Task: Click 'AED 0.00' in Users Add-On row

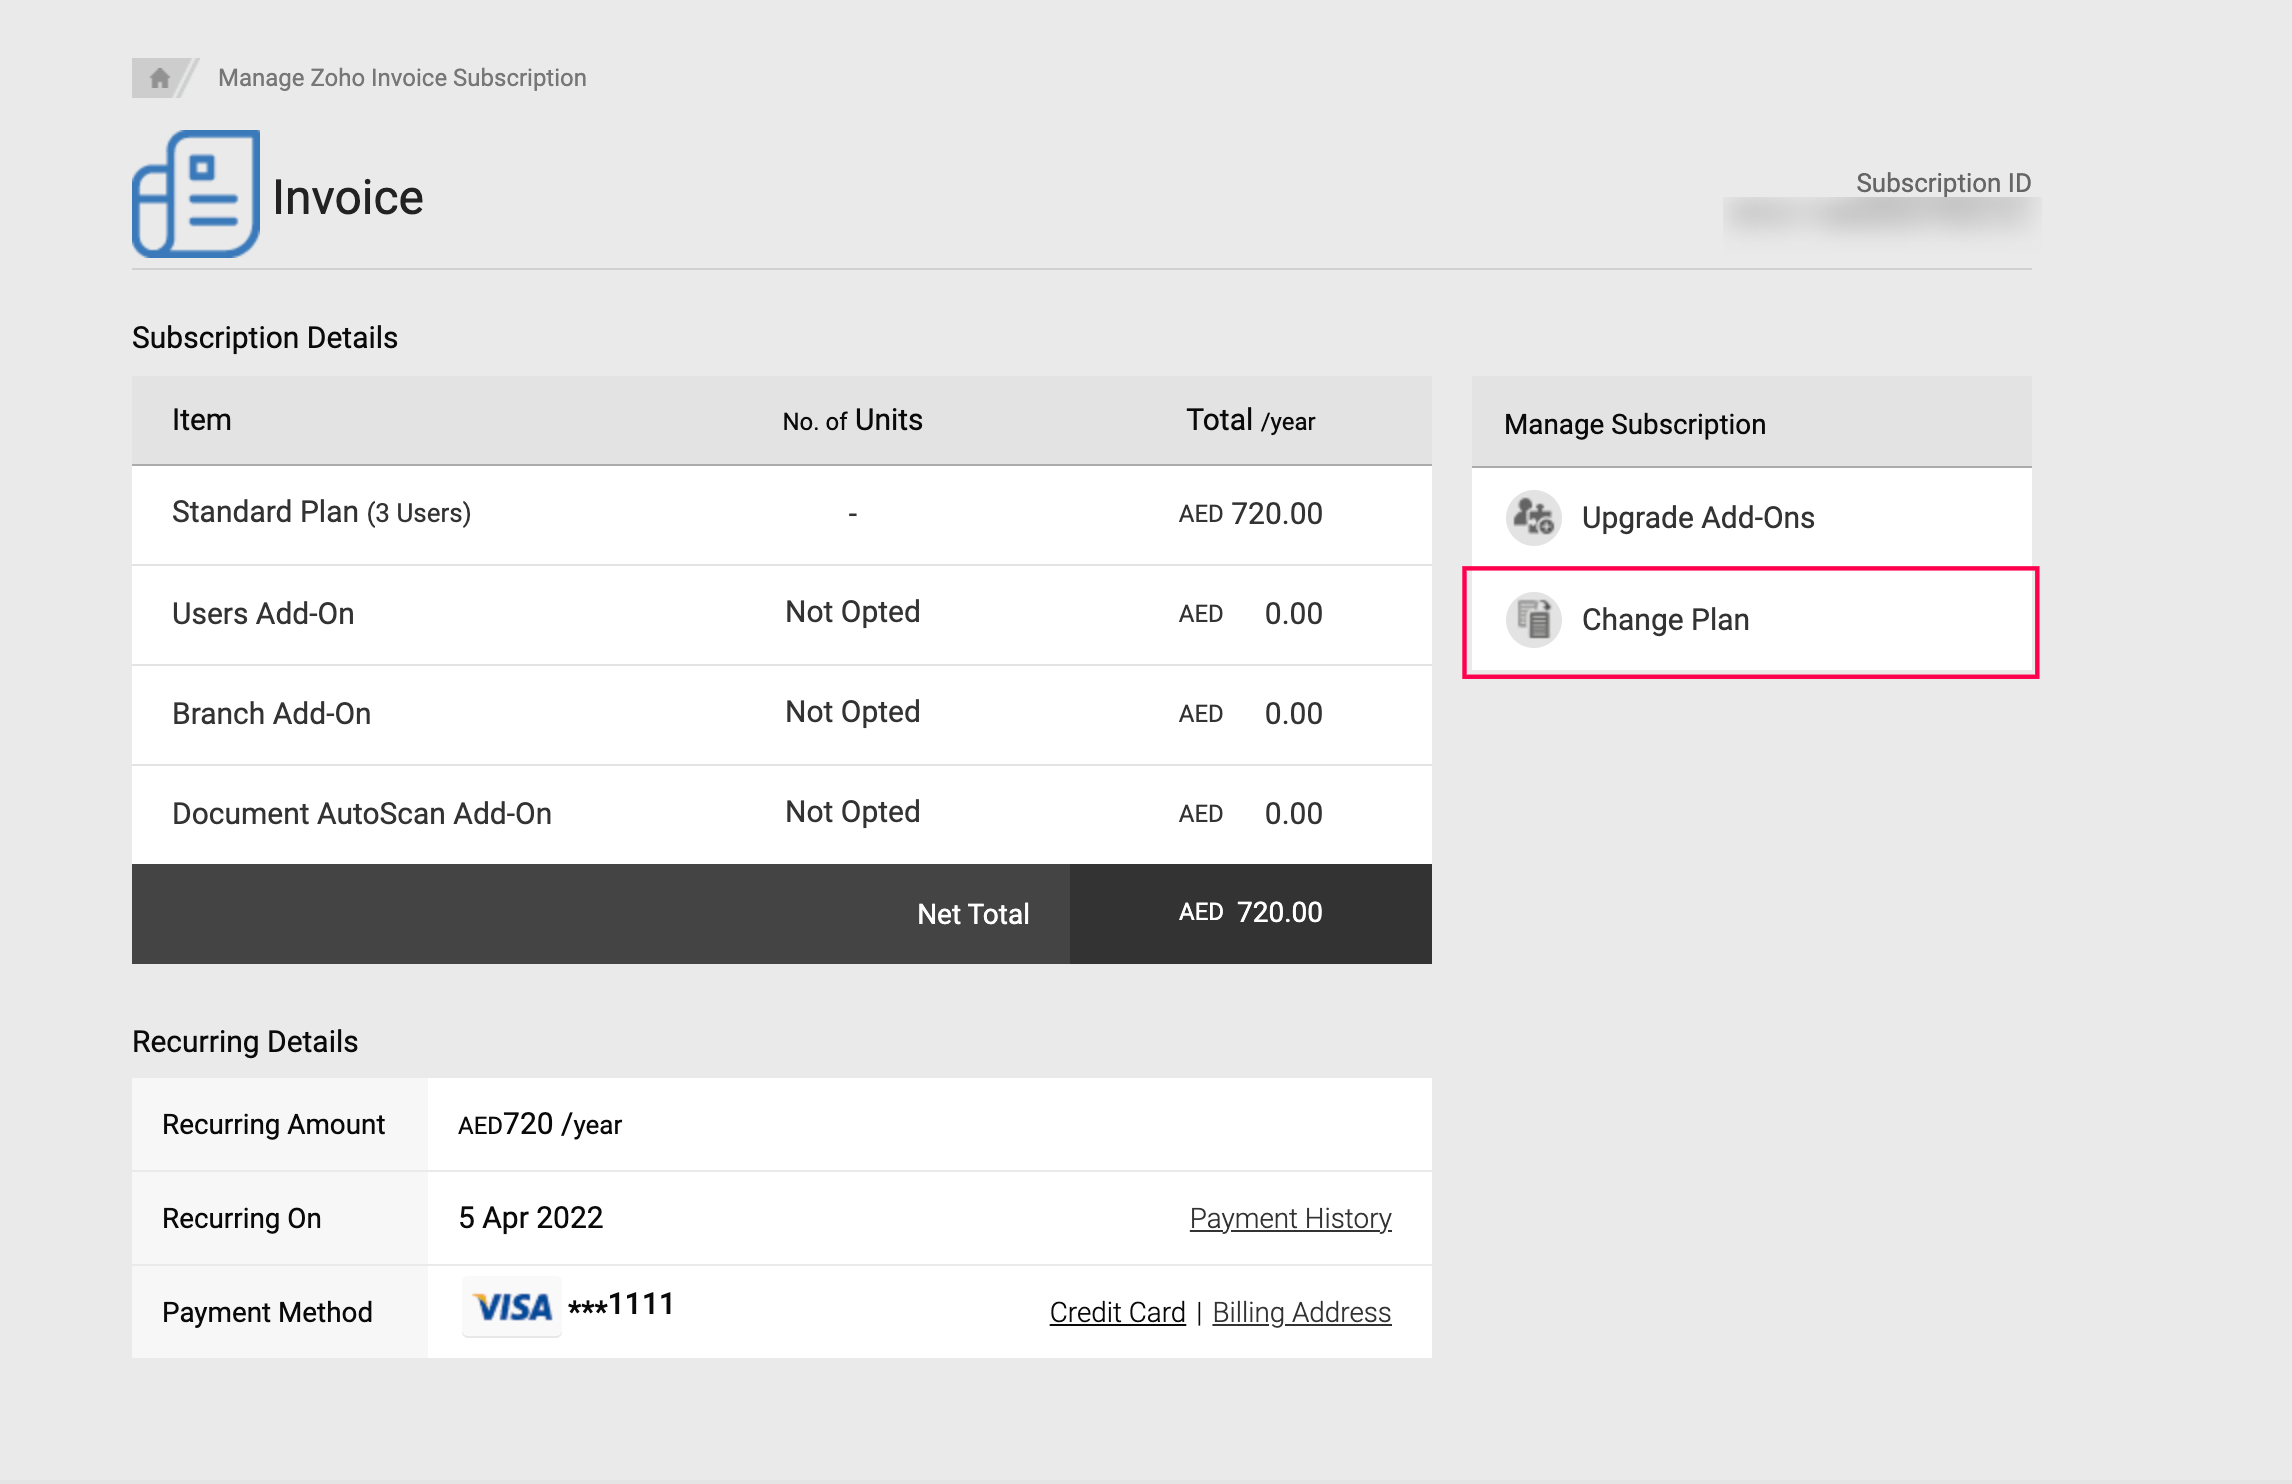Action: 1250,613
